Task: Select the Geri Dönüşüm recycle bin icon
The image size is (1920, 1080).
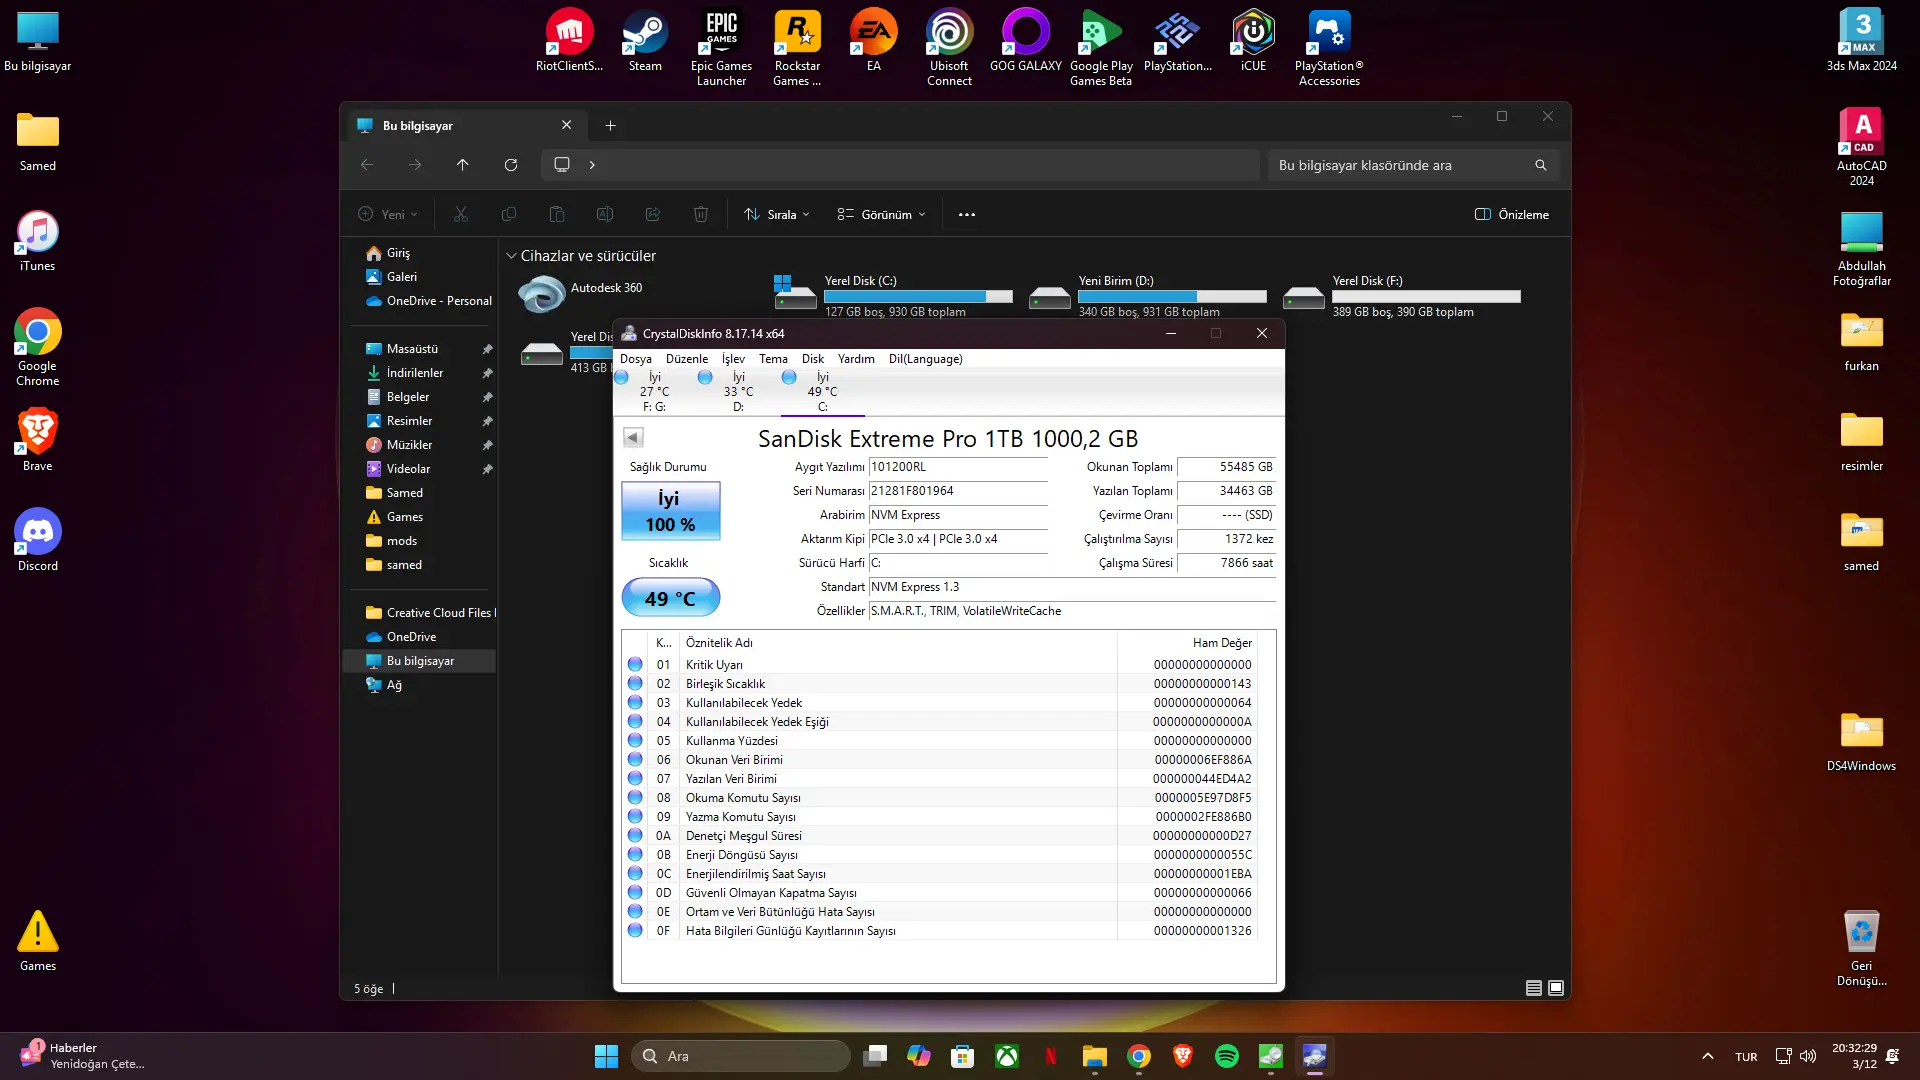Action: (1861, 948)
